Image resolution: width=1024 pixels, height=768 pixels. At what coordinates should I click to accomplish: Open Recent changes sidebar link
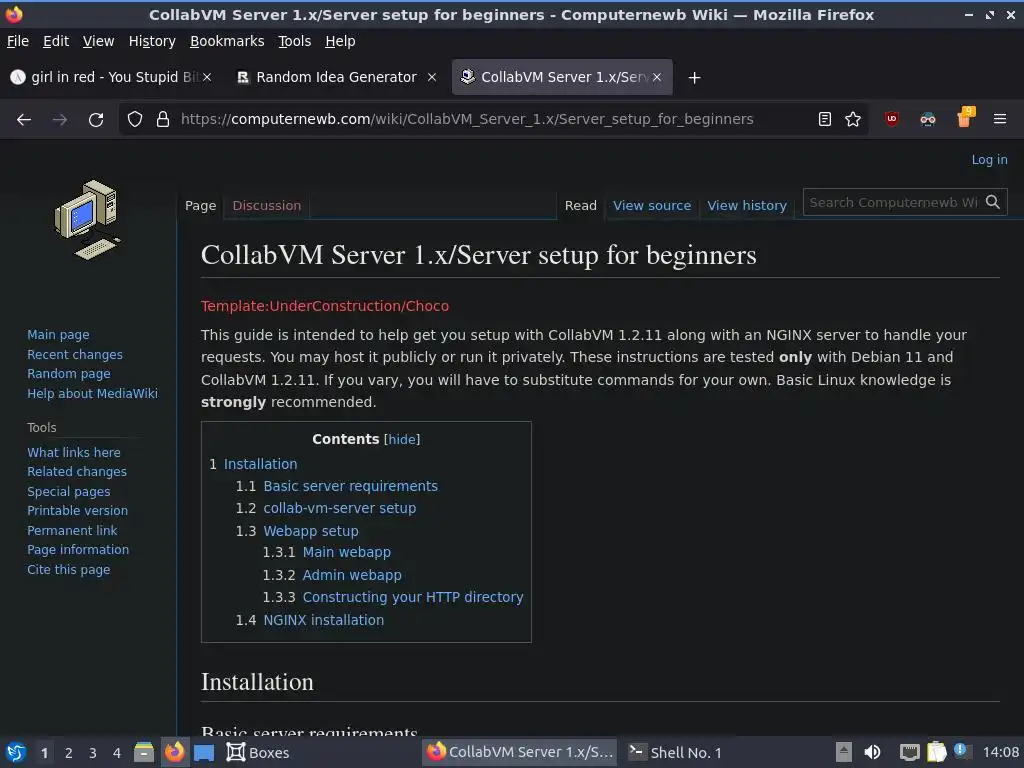pos(74,355)
